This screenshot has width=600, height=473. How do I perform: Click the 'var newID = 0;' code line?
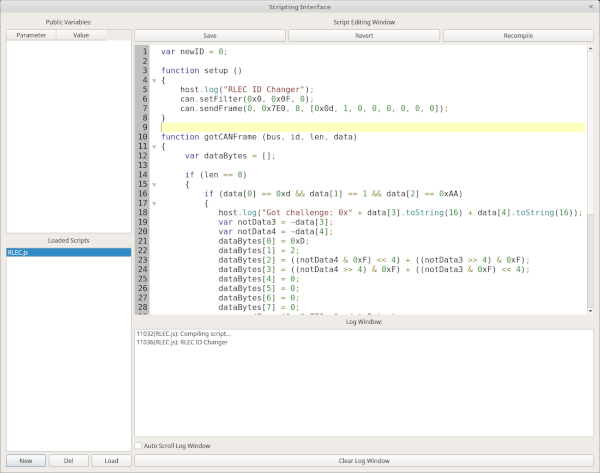[195, 51]
